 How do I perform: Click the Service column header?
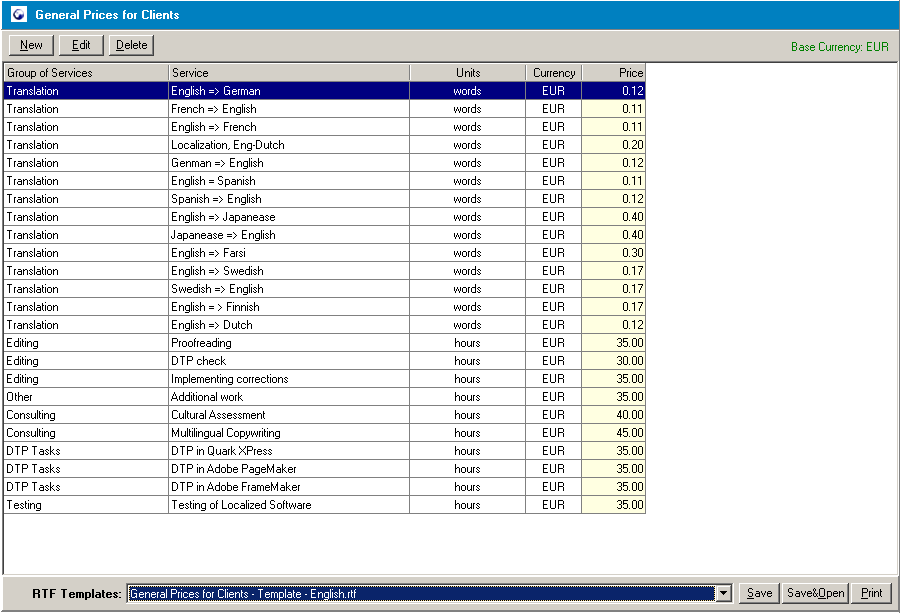pos(290,72)
